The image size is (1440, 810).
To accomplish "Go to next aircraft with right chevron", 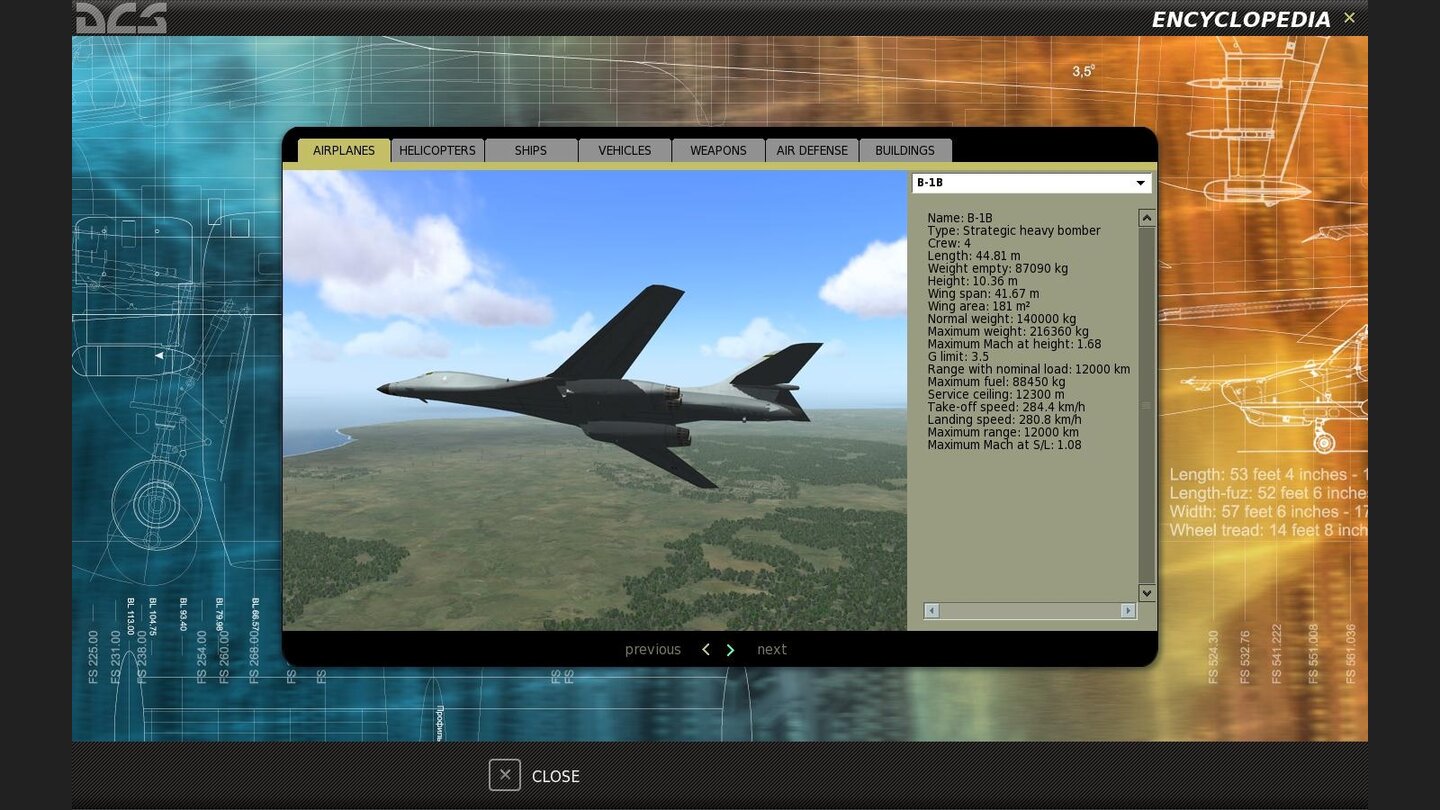I will (x=730, y=650).
